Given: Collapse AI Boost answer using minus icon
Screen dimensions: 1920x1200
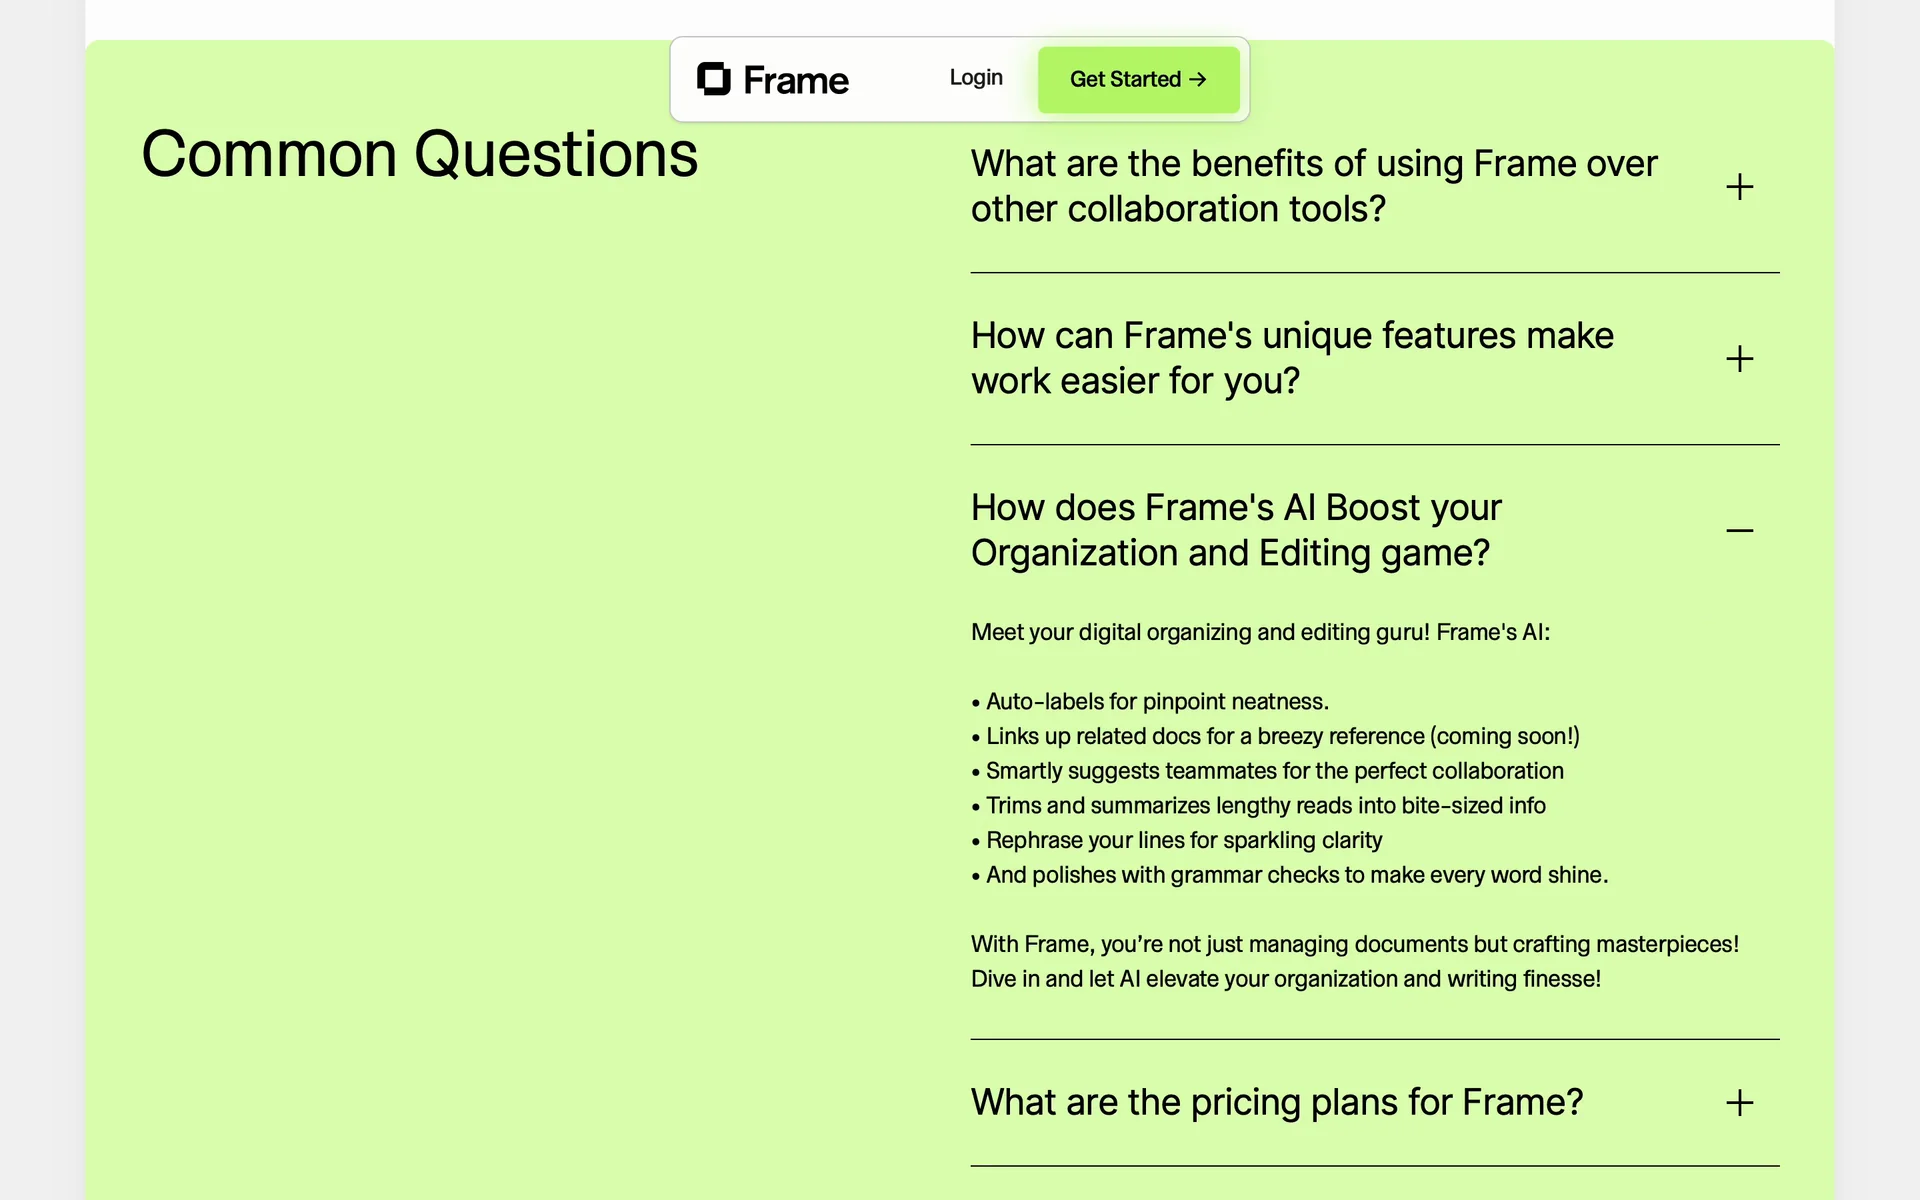Looking at the screenshot, I should tap(1739, 530).
